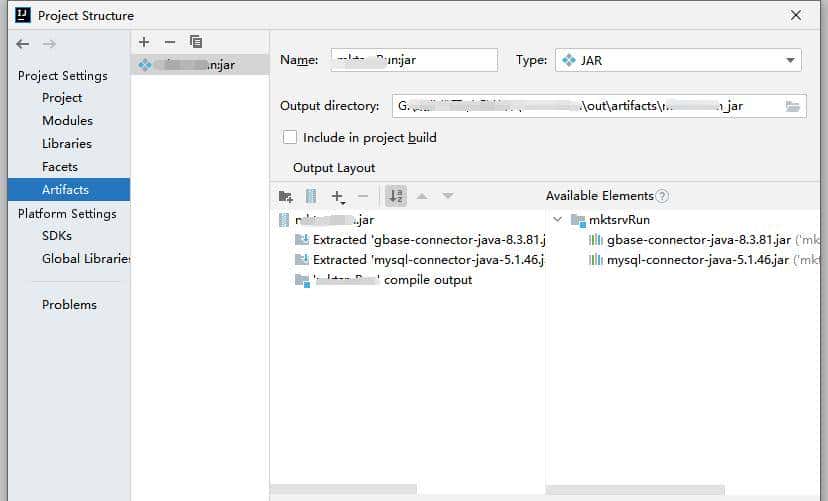The height and width of the screenshot is (501, 828).
Task: Browse for output directory folder
Action: [x=793, y=106]
